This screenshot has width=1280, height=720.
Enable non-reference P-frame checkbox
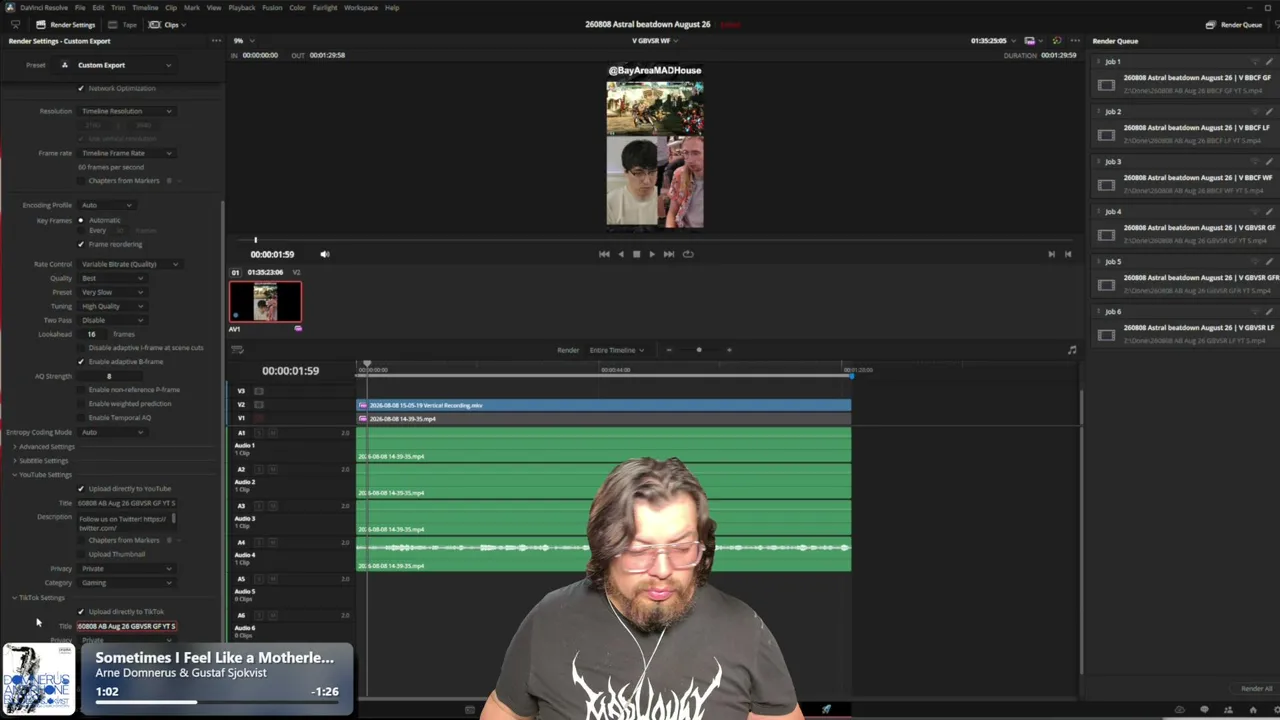pos(81,390)
